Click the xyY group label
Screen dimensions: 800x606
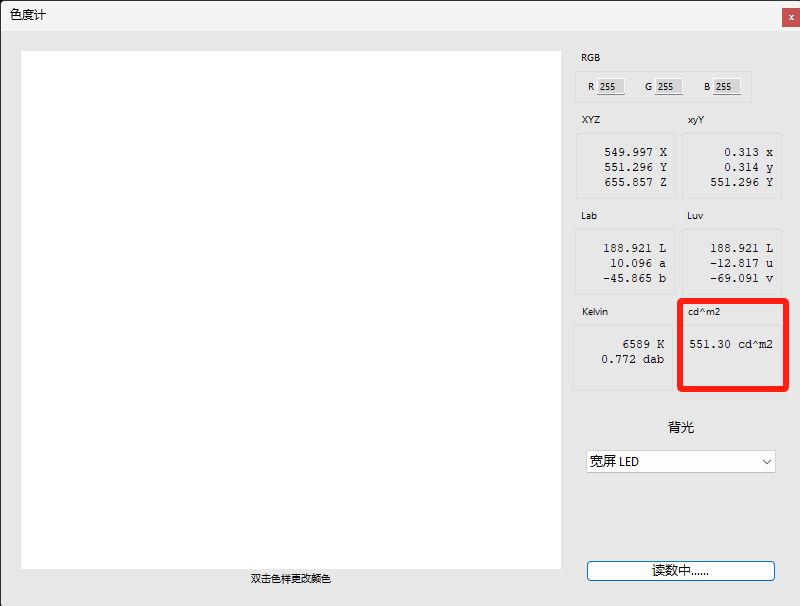[696, 120]
